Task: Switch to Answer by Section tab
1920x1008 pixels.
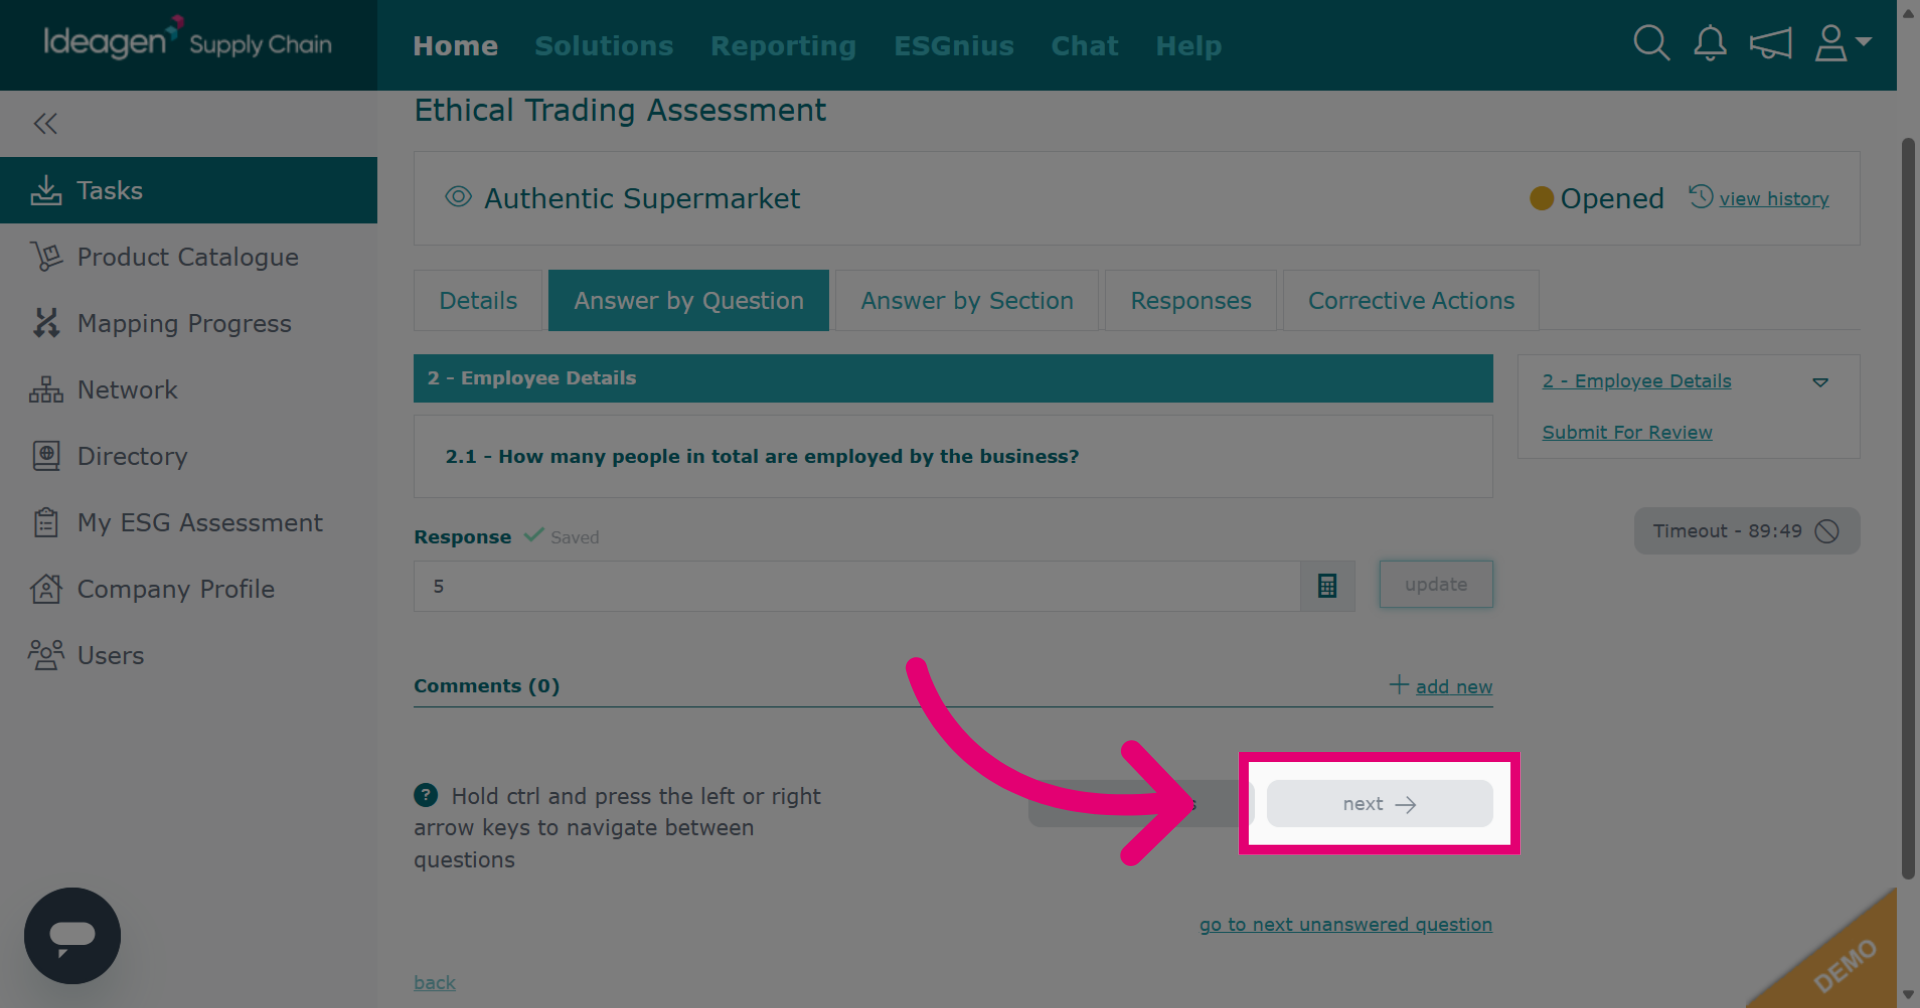Action: point(967,300)
